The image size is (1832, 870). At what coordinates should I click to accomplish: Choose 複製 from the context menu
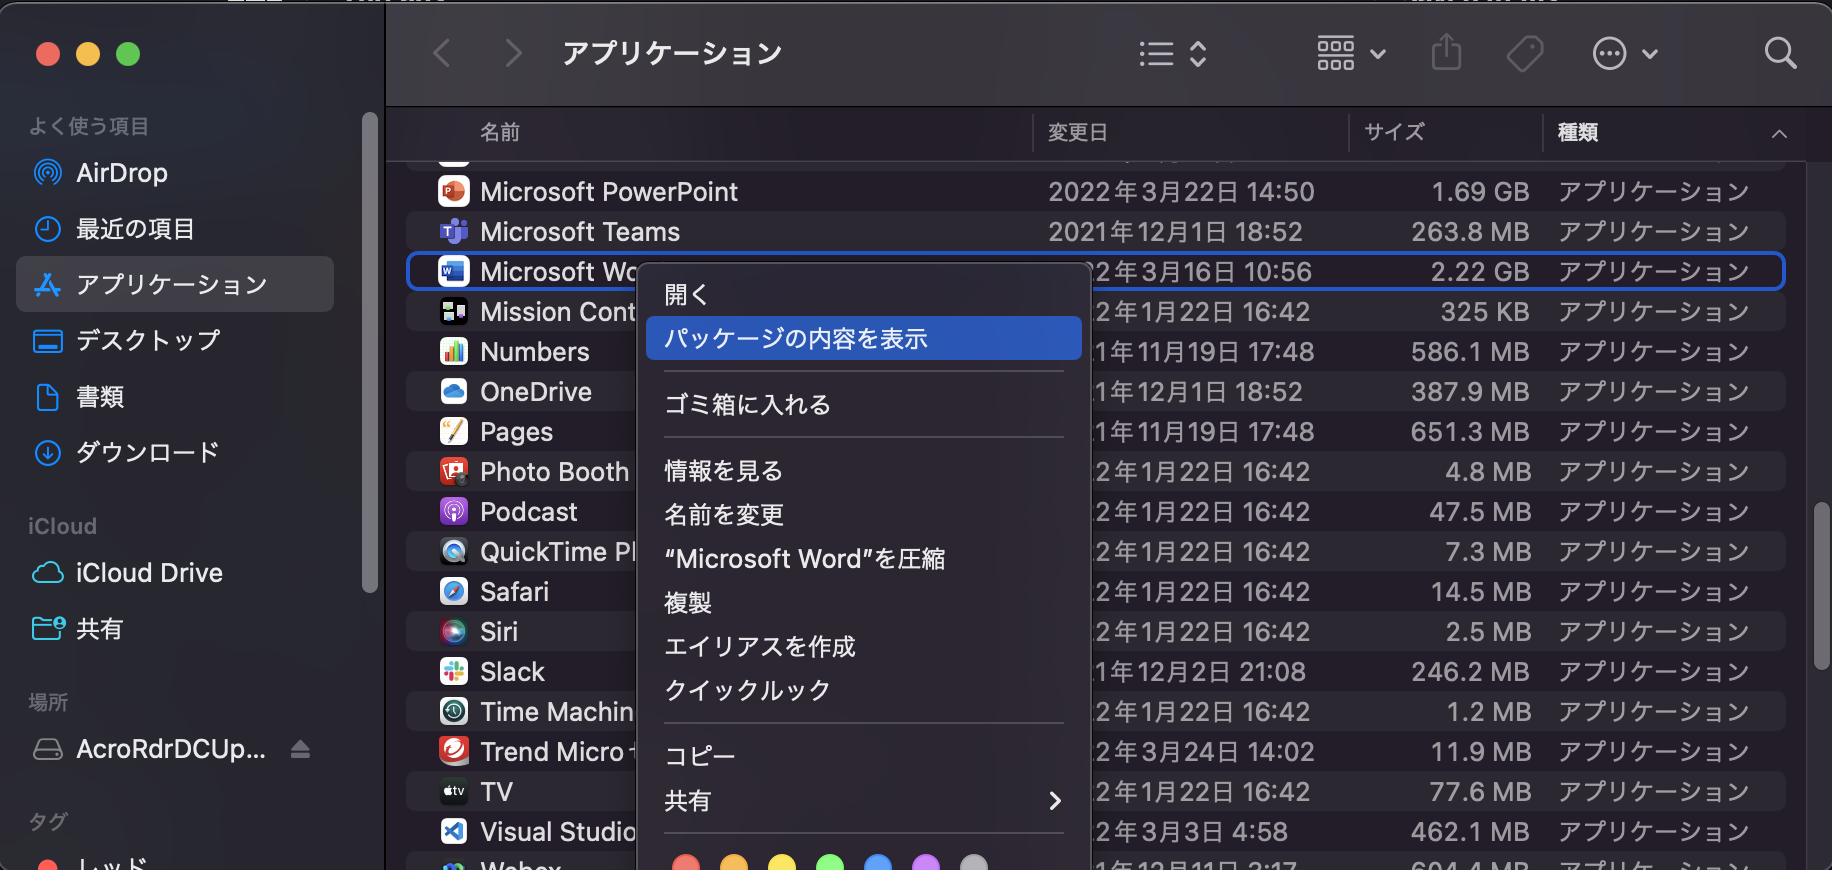click(864, 602)
